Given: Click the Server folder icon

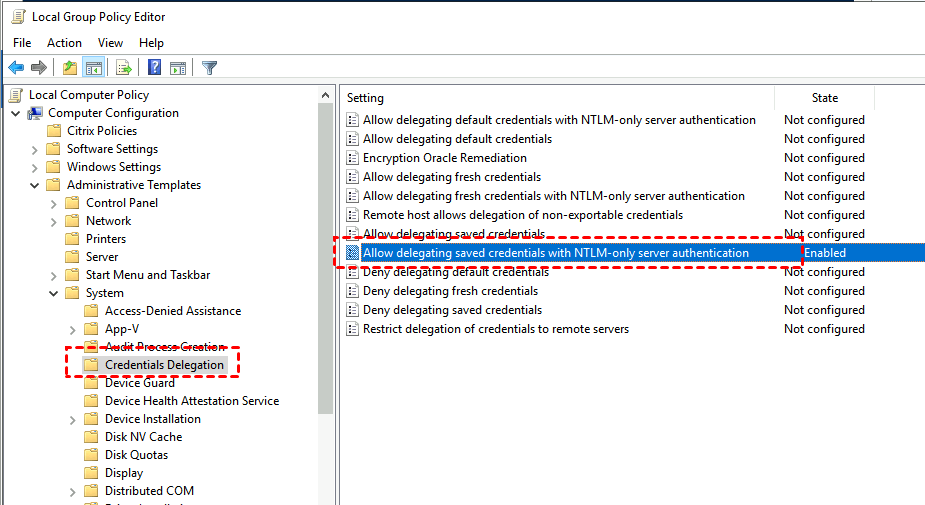Looking at the screenshot, I should pyautogui.click(x=73, y=257).
